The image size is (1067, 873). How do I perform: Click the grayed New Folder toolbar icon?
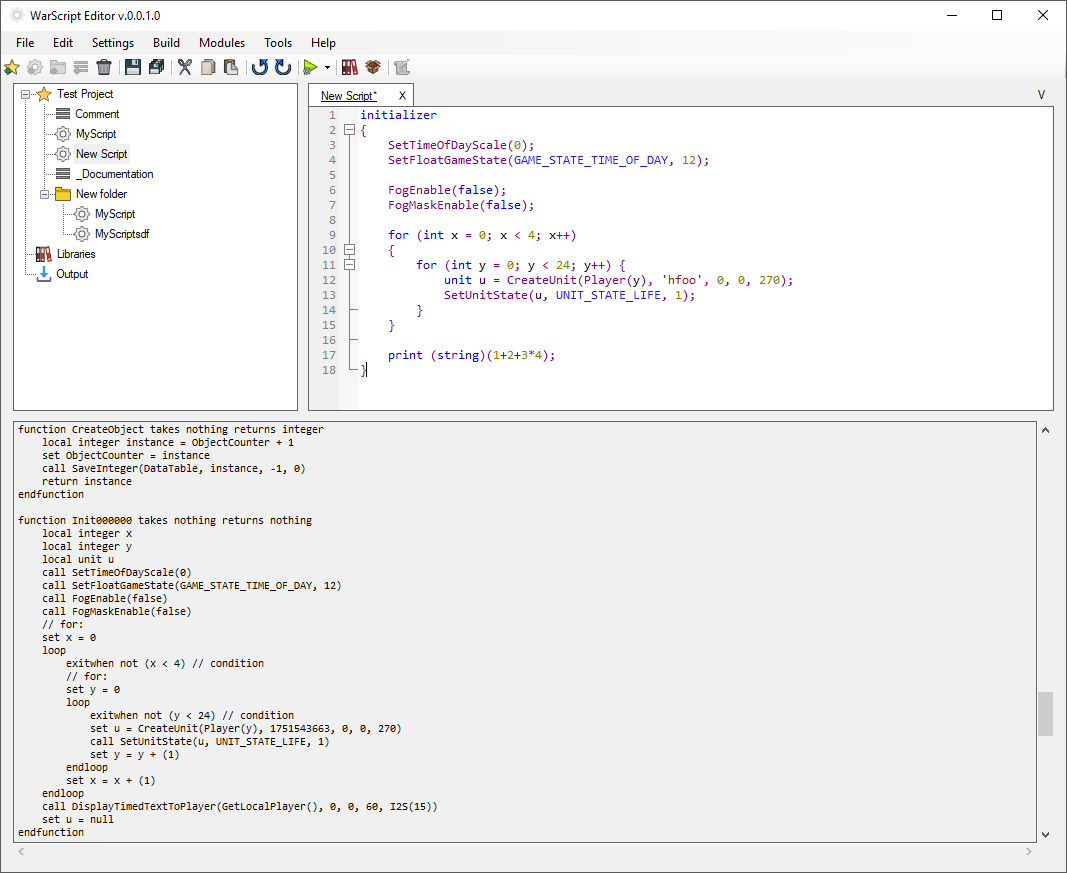[58, 67]
